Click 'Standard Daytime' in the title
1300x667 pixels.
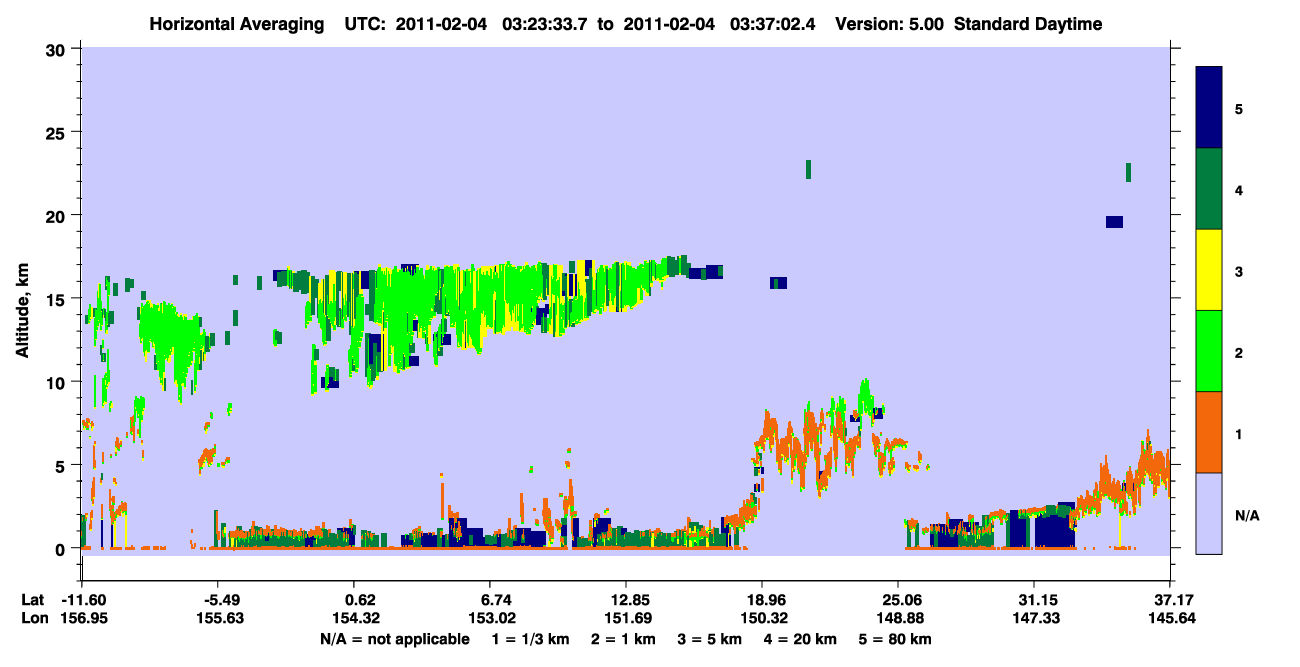[1028, 24]
